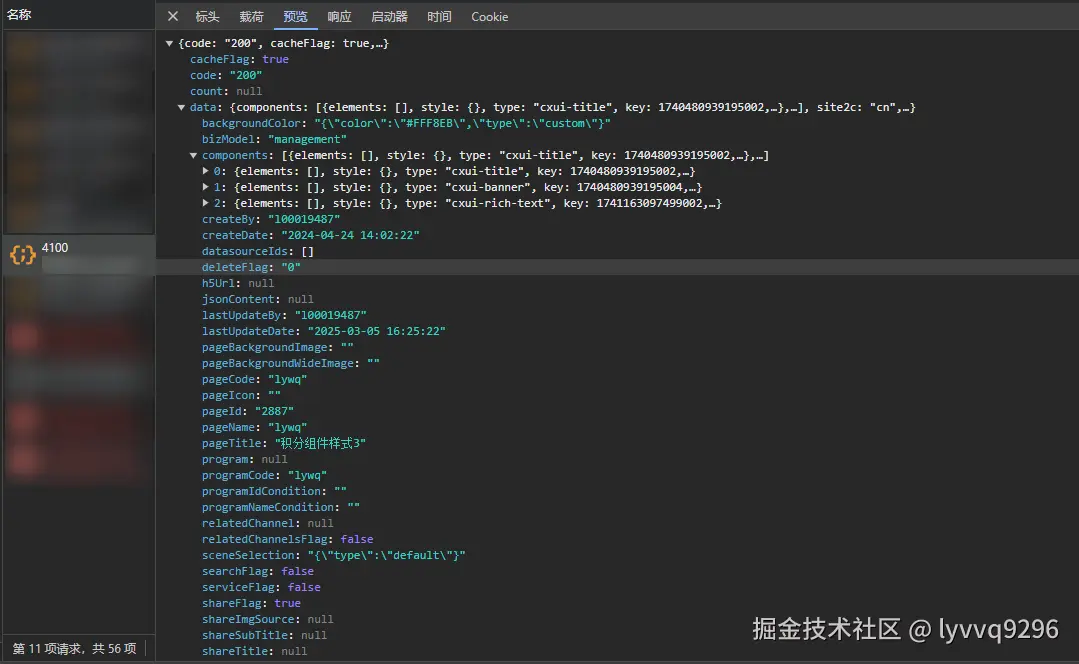Image resolution: width=1079 pixels, height=664 pixels.
Task: Click the 名称 column header
Action: coord(19,14)
